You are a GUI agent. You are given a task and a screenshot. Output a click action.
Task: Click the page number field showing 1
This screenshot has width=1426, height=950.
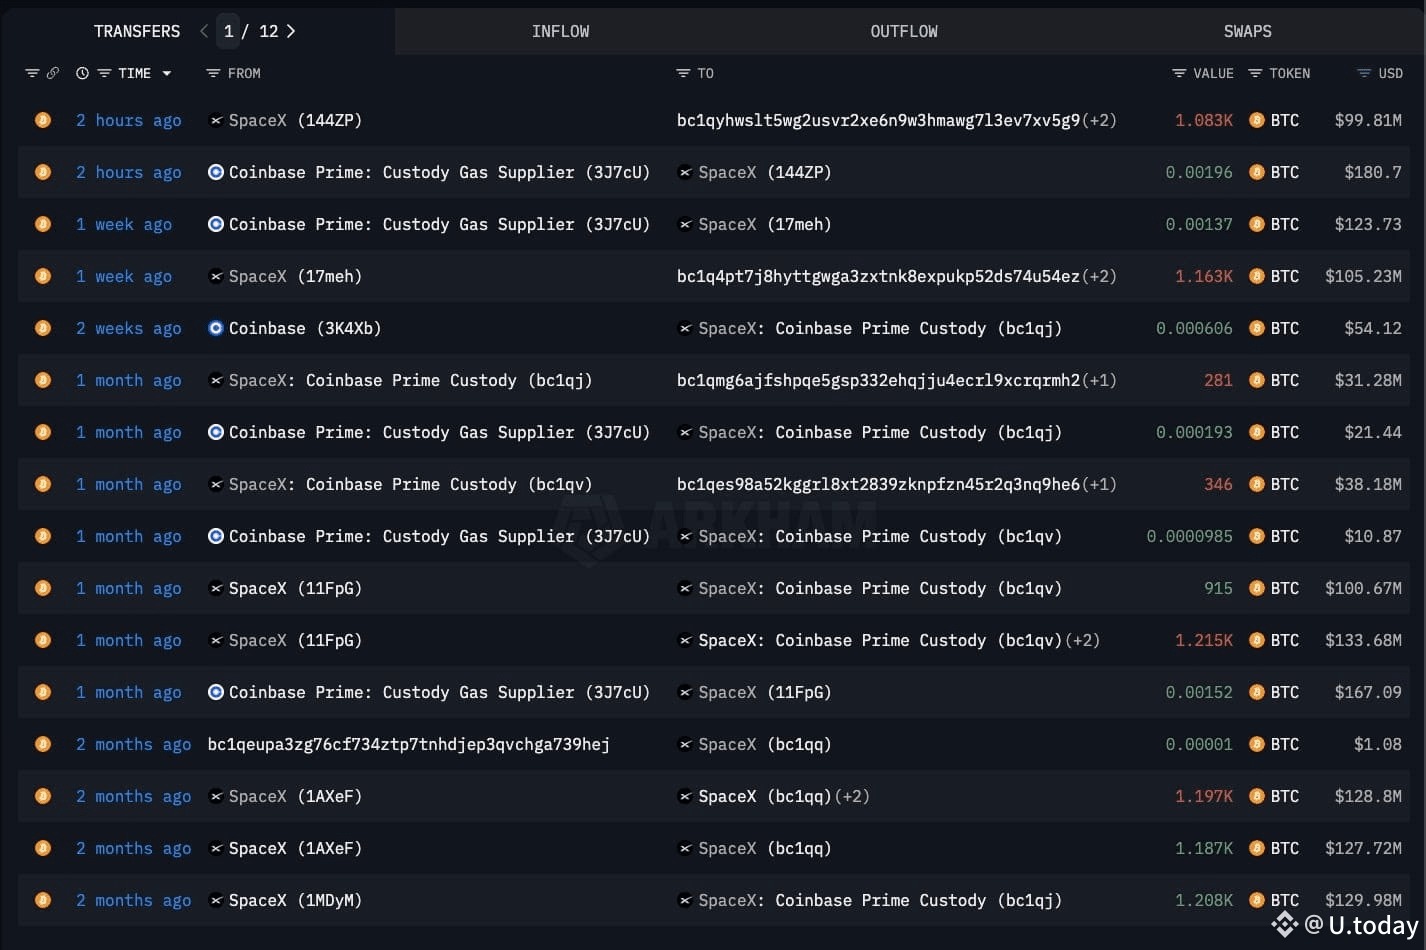pyautogui.click(x=229, y=31)
